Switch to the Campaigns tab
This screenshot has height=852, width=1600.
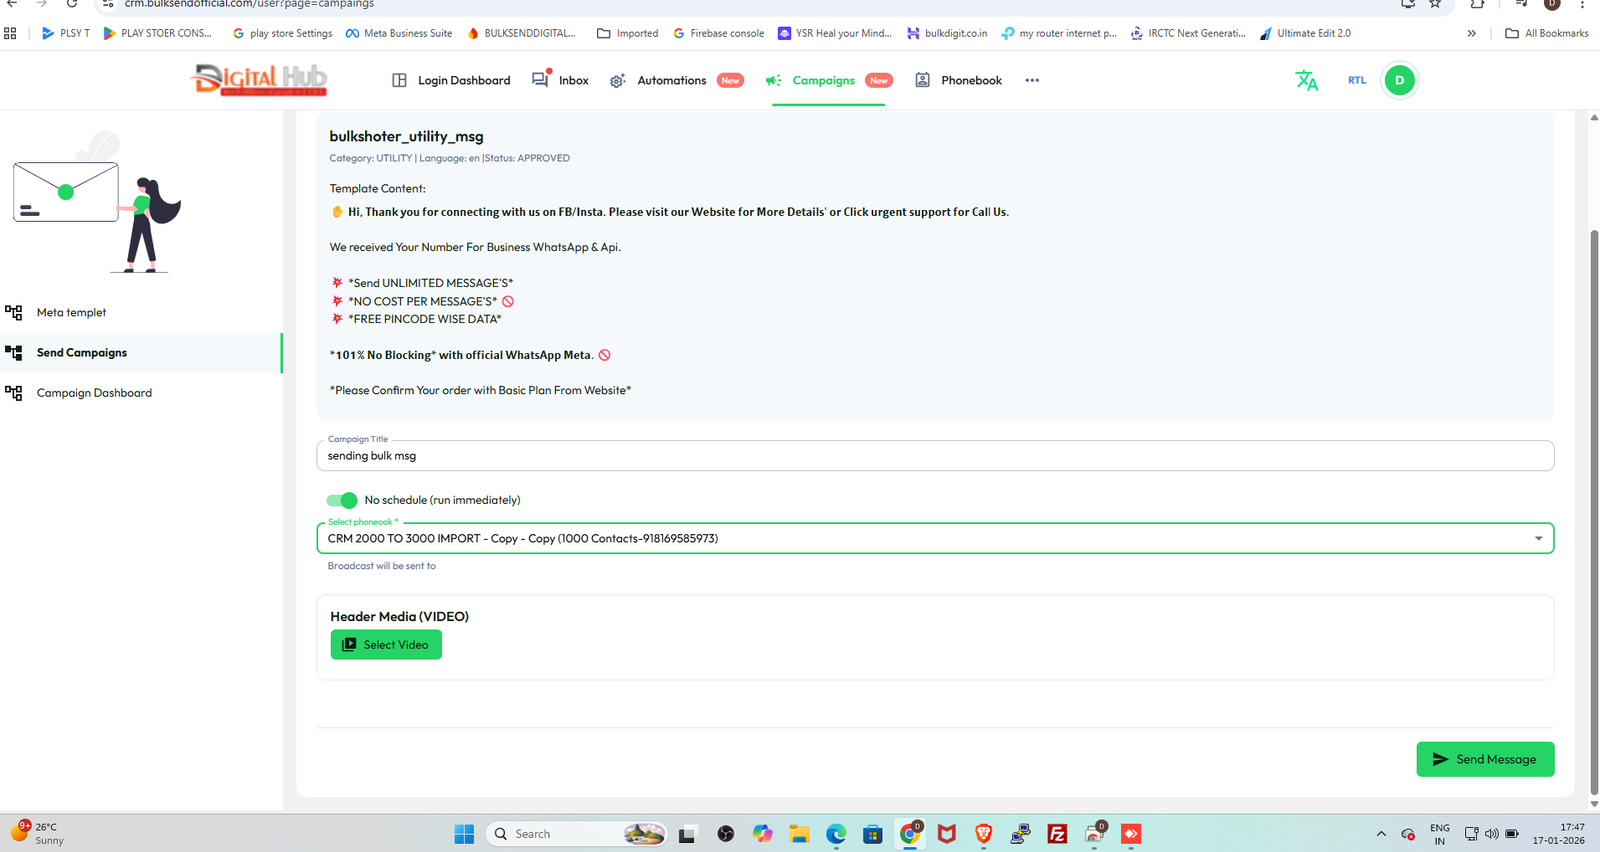pos(823,81)
